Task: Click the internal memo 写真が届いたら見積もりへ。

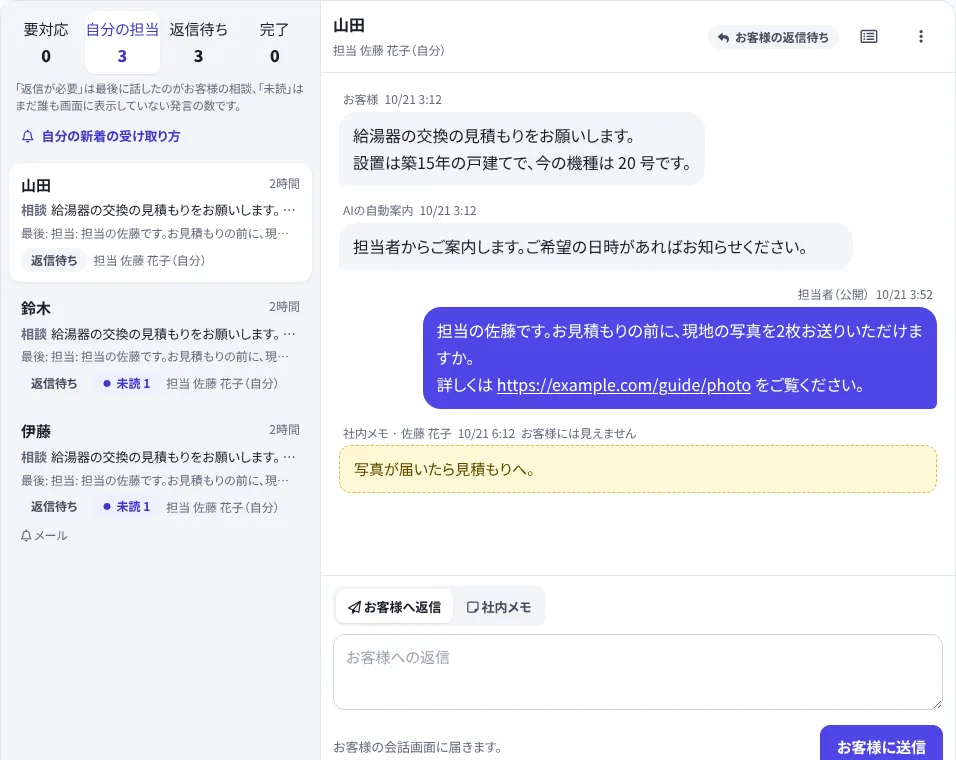Action: coord(638,469)
